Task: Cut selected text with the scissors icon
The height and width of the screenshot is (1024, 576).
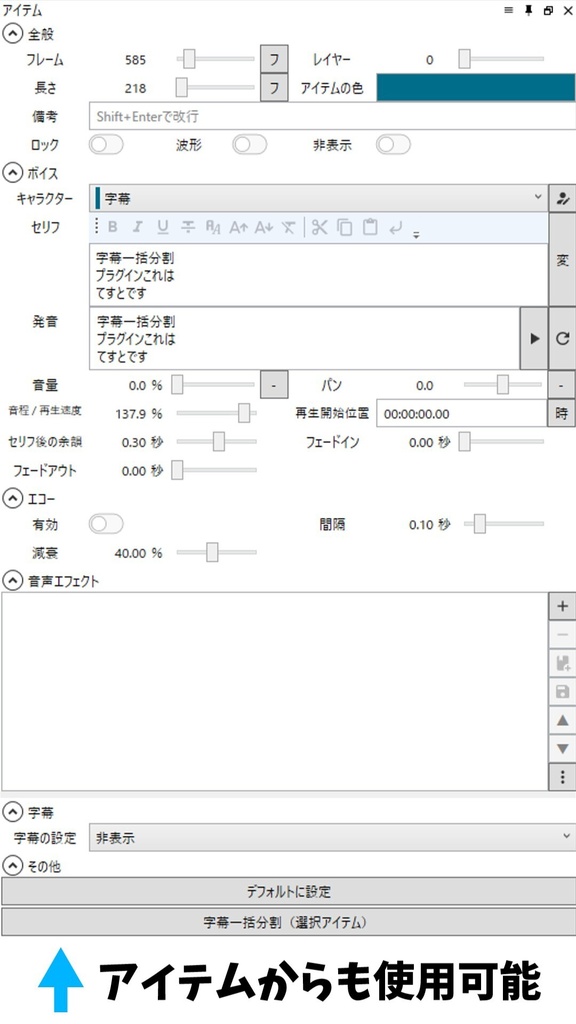Action: coord(319,227)
